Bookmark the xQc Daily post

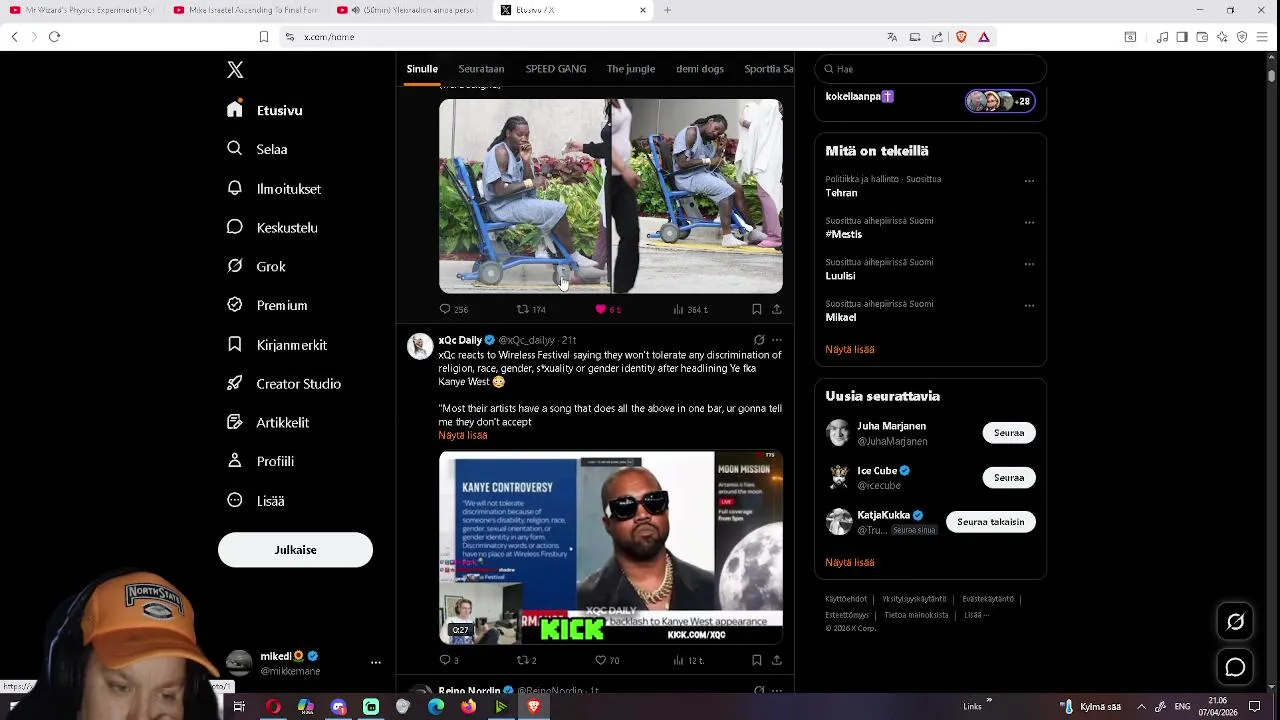tap(756, 660)
